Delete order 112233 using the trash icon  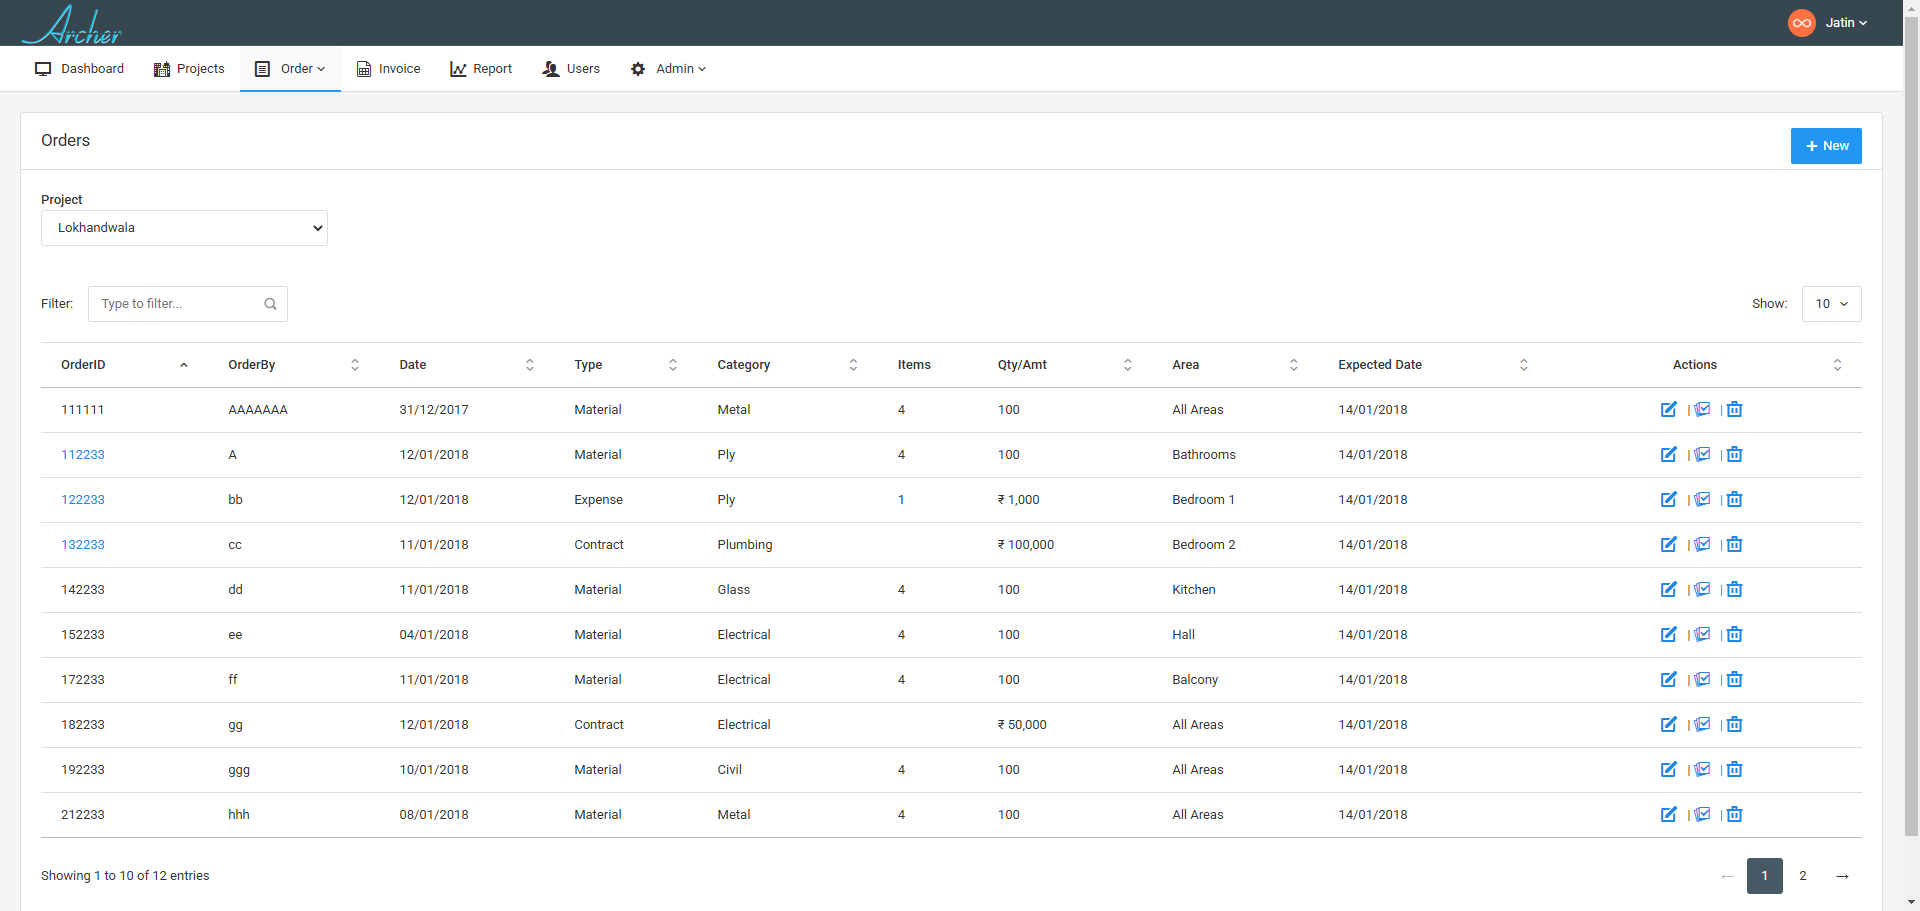(x=1734, y=454)
